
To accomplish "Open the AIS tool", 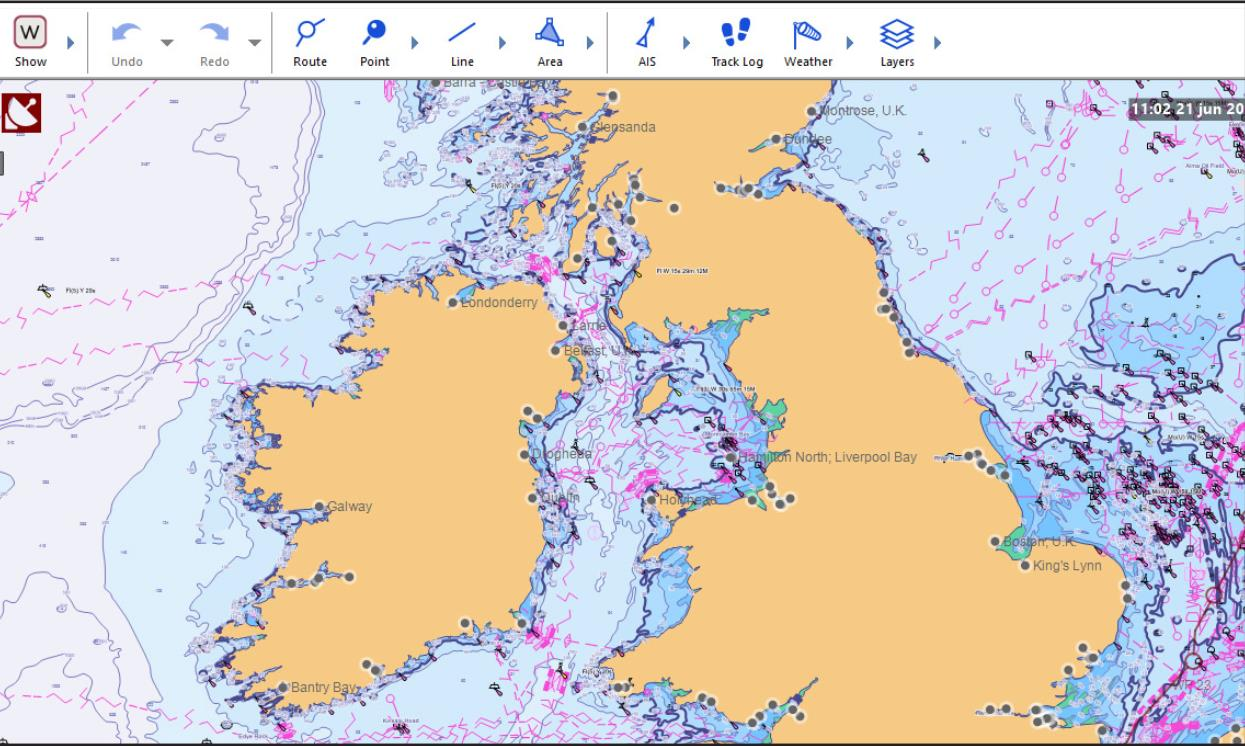I will tap(647, 41).
